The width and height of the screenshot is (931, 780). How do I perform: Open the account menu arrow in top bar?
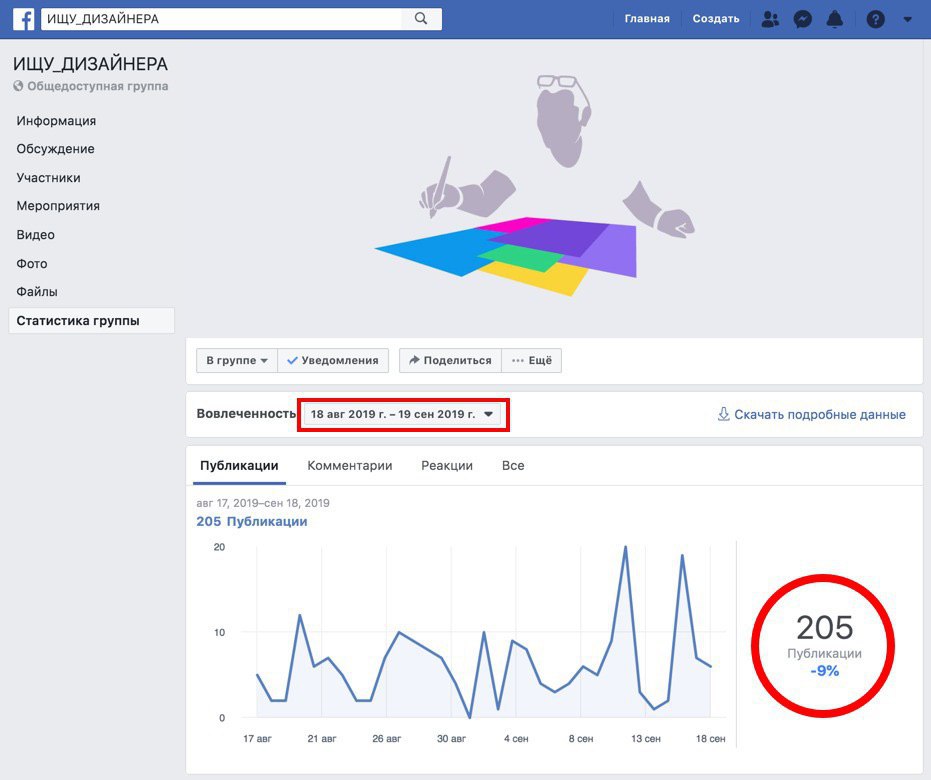tap(906, 18)
